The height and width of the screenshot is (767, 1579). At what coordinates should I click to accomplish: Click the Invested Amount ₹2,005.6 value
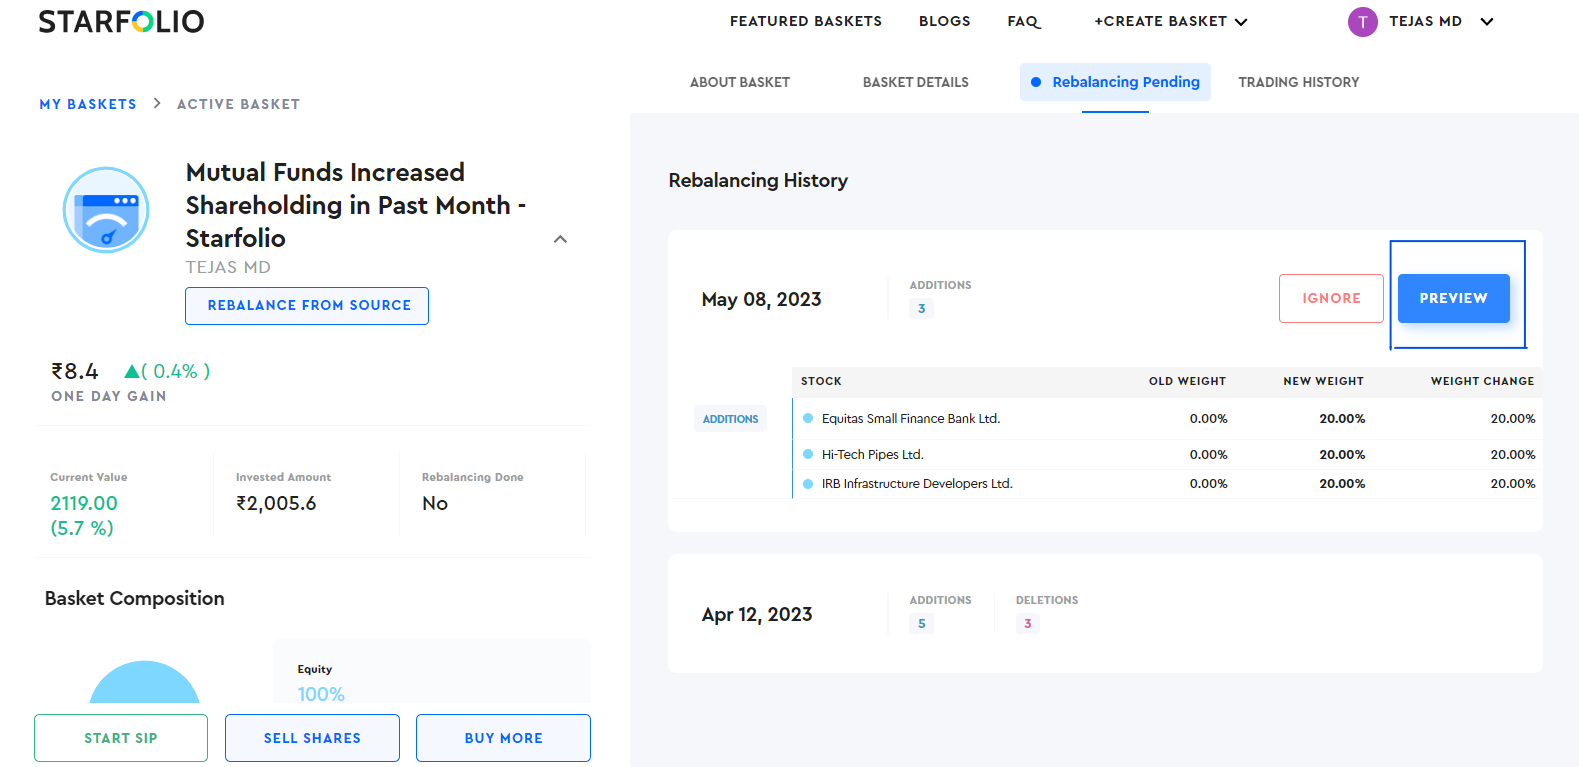276,503
